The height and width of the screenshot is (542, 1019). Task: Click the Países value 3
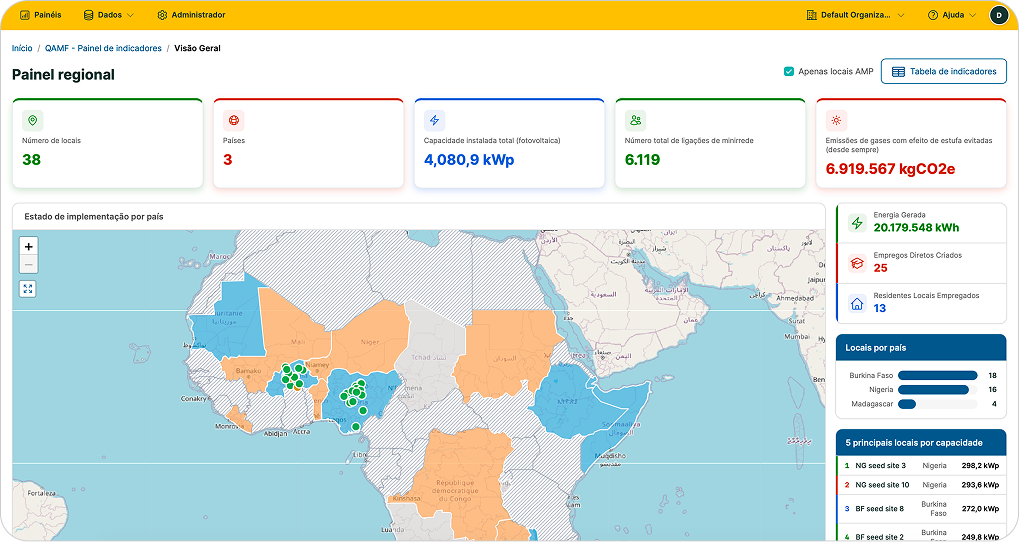tap(227, 160)
